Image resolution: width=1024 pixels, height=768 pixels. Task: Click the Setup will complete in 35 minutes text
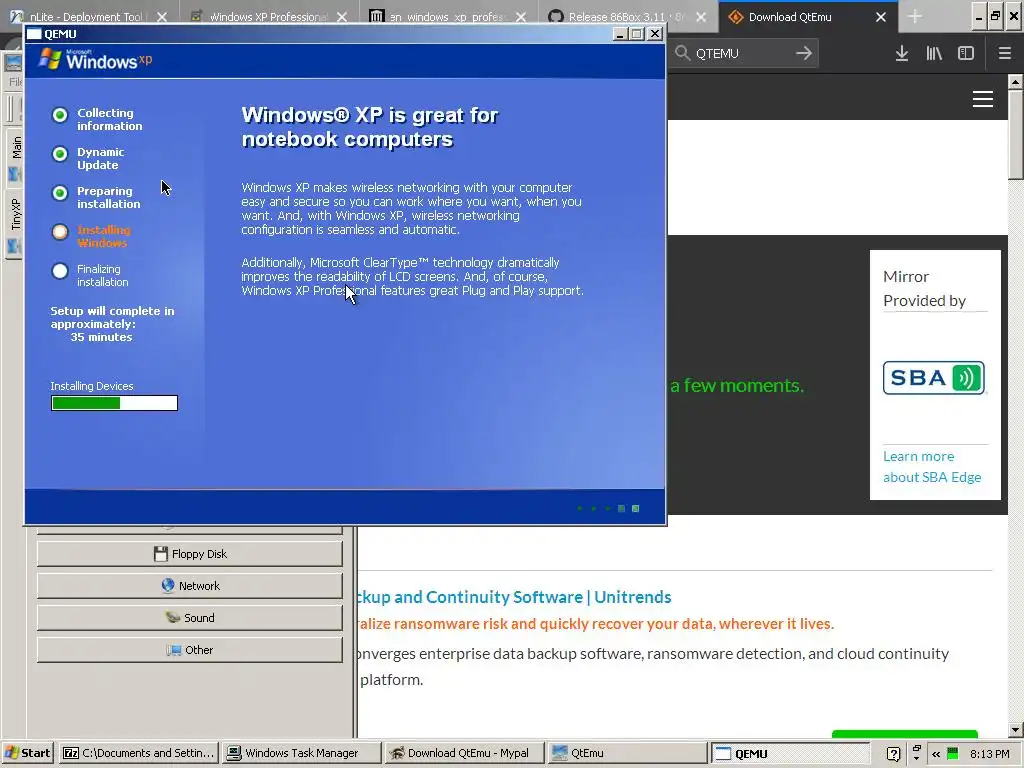pyautogui.click(x=112, y=324)
